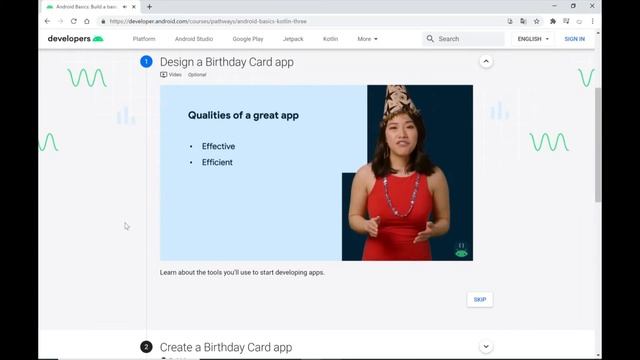Image resolution: width=640 pixels, height=360 pixels.
Task: Open Platform in the navigation
Action: [144, 39]
